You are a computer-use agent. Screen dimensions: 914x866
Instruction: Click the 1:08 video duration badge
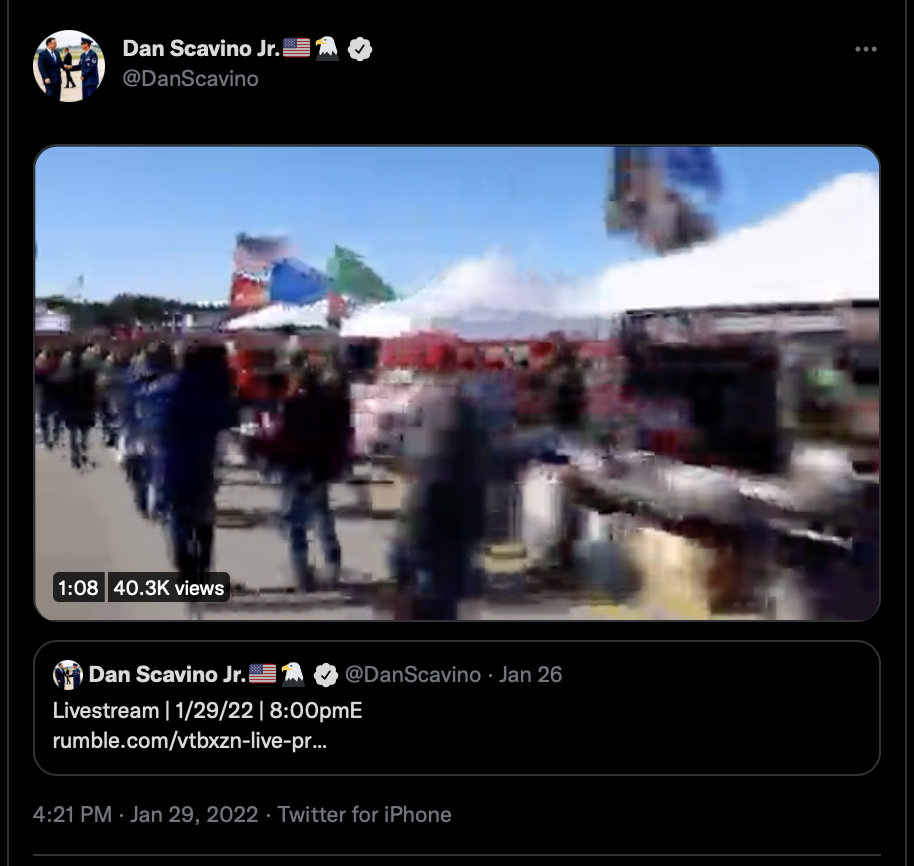pyautogui.click(x=78, y=587)
